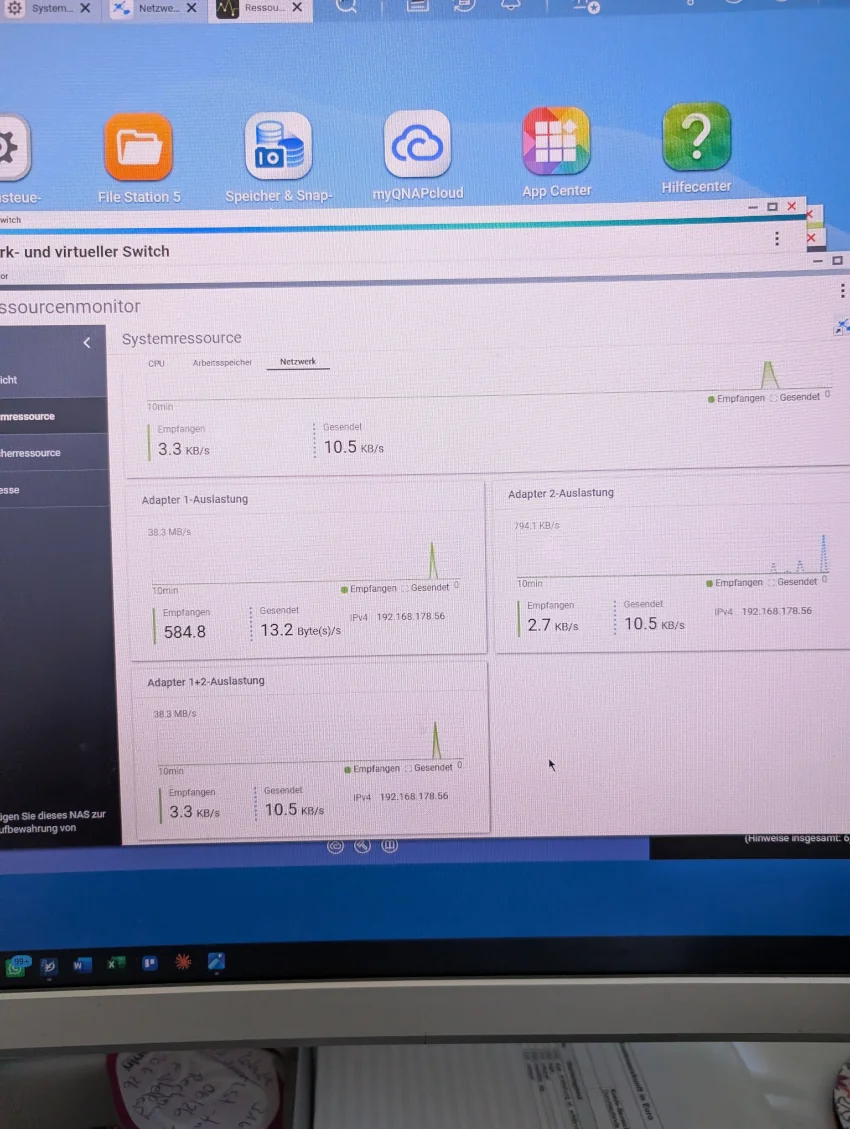Open the myQNAPcloud desktop icon
Screen dimensions: 850x1129
pos(417,143)
